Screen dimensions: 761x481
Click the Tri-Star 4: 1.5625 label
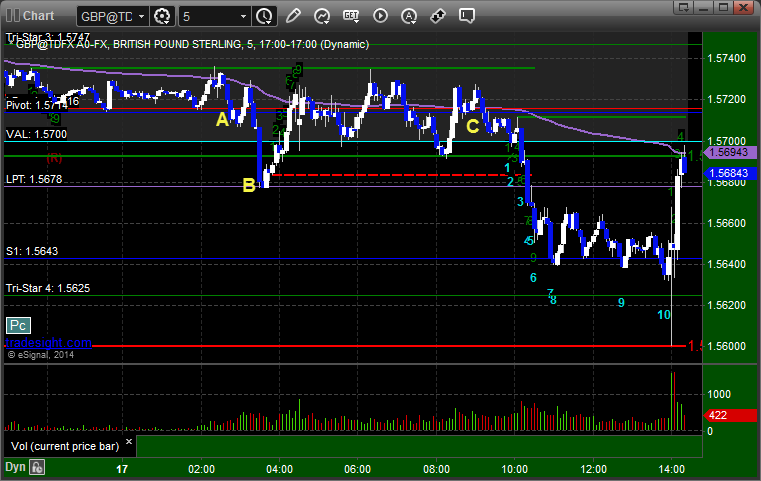point(48,288)
